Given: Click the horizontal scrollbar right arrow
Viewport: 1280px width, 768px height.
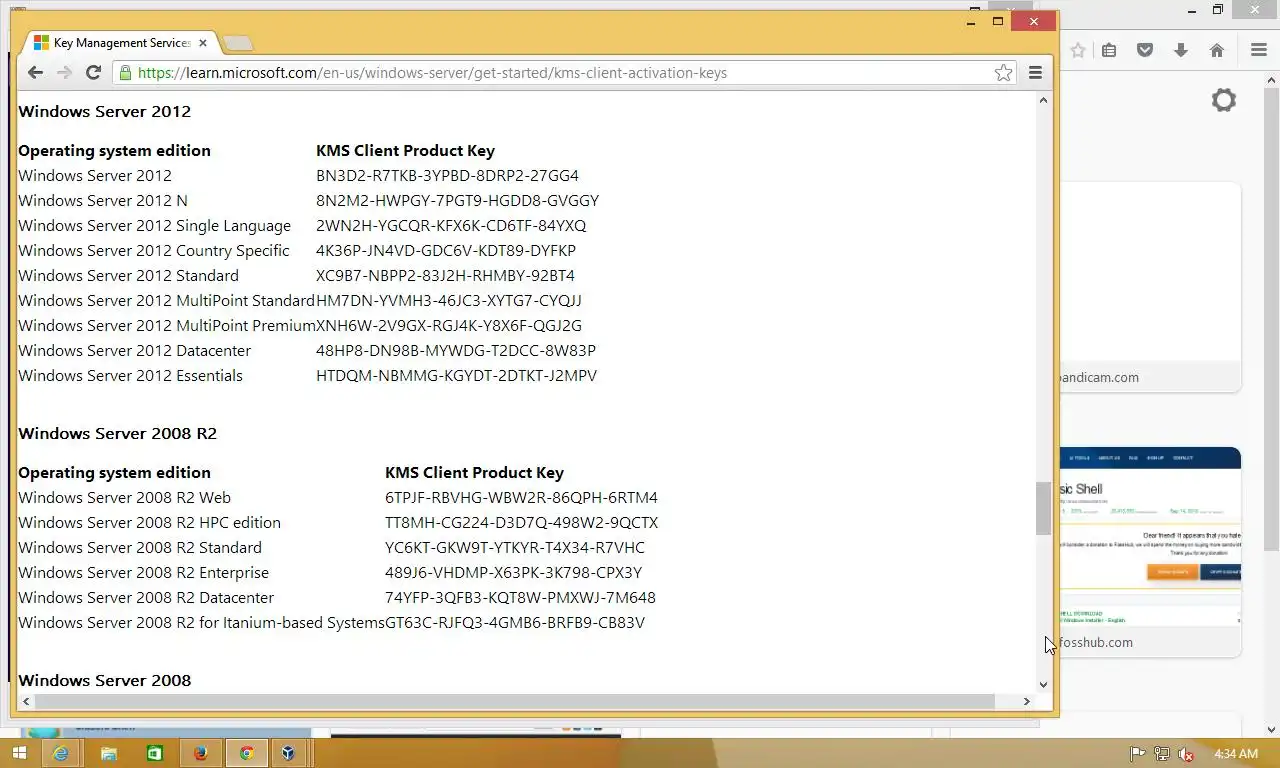Looking at the screenshot, I should tap(1026, 701).
